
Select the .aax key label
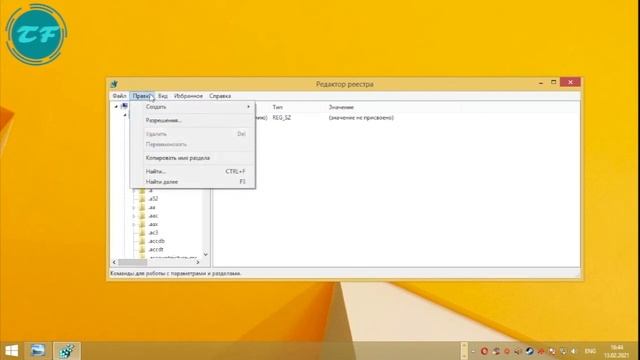point(153,224)
